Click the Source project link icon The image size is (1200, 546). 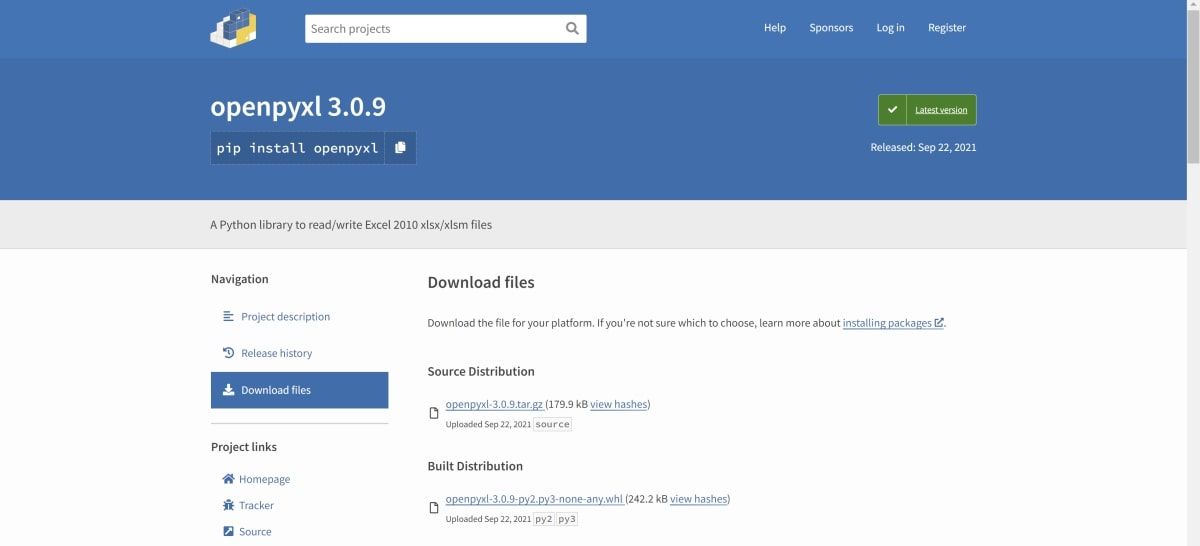(228, 531)
